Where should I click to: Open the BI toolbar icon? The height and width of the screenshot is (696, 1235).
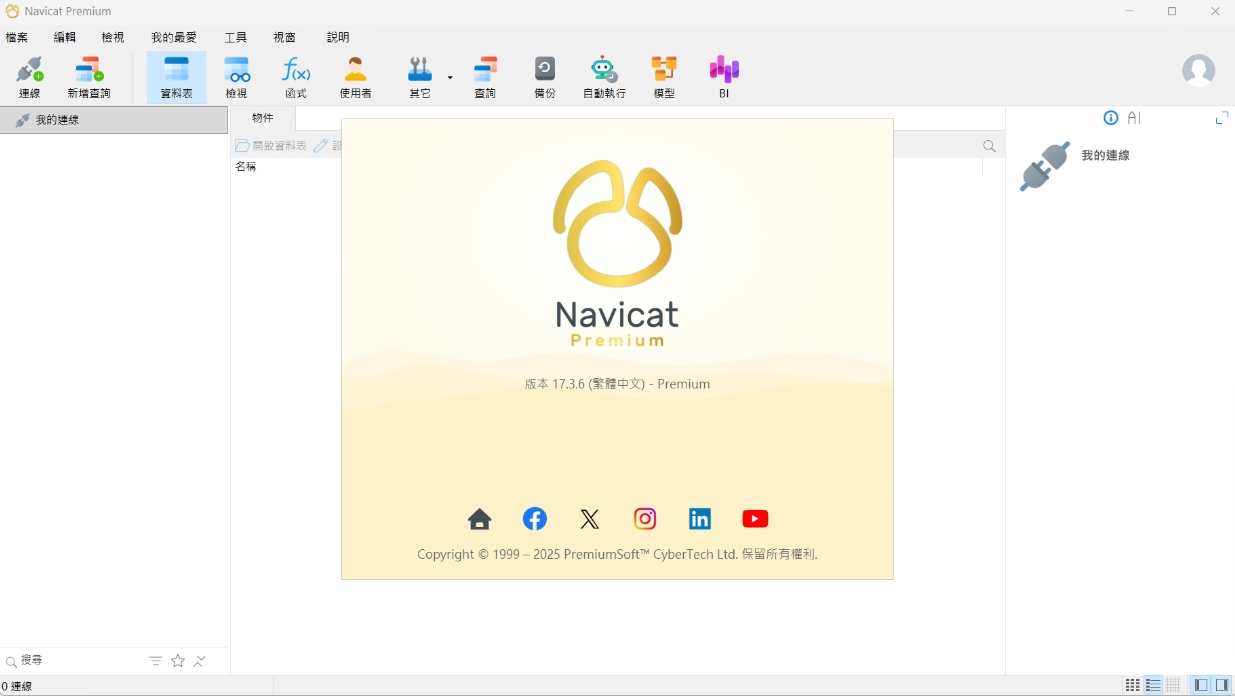click(724, 77)
